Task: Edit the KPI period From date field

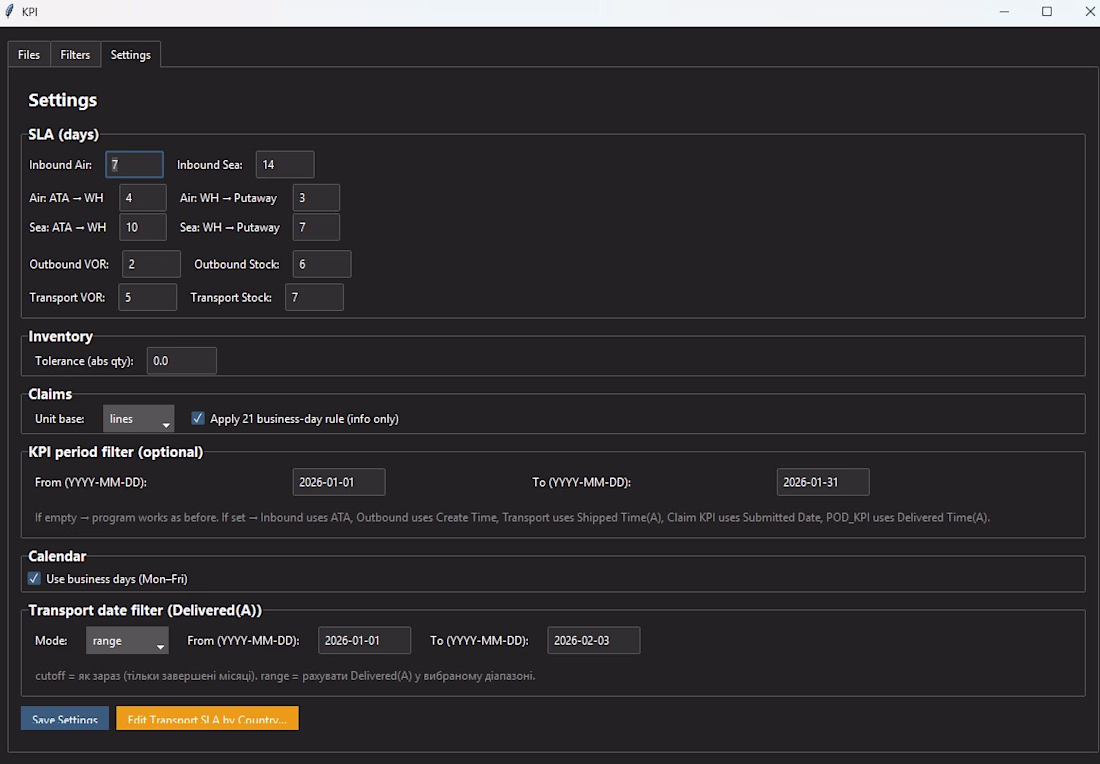Action: [338, 482]
